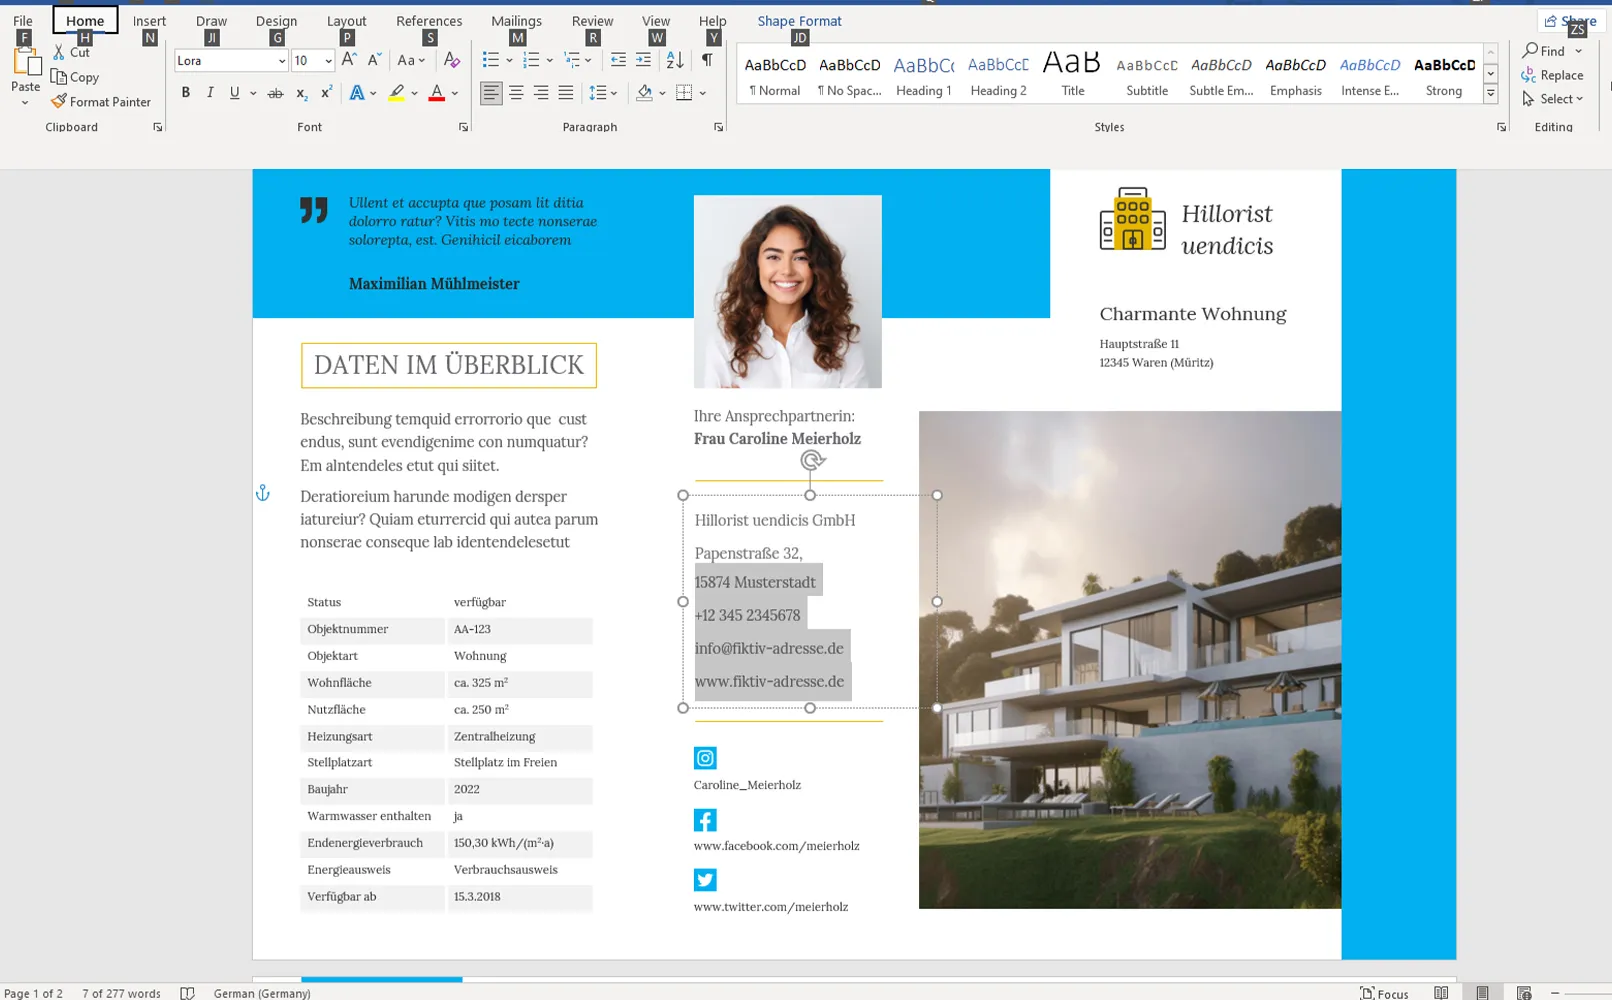Open the Paragraph dialog launcher

pyautogui.click(x=718, y=127)
